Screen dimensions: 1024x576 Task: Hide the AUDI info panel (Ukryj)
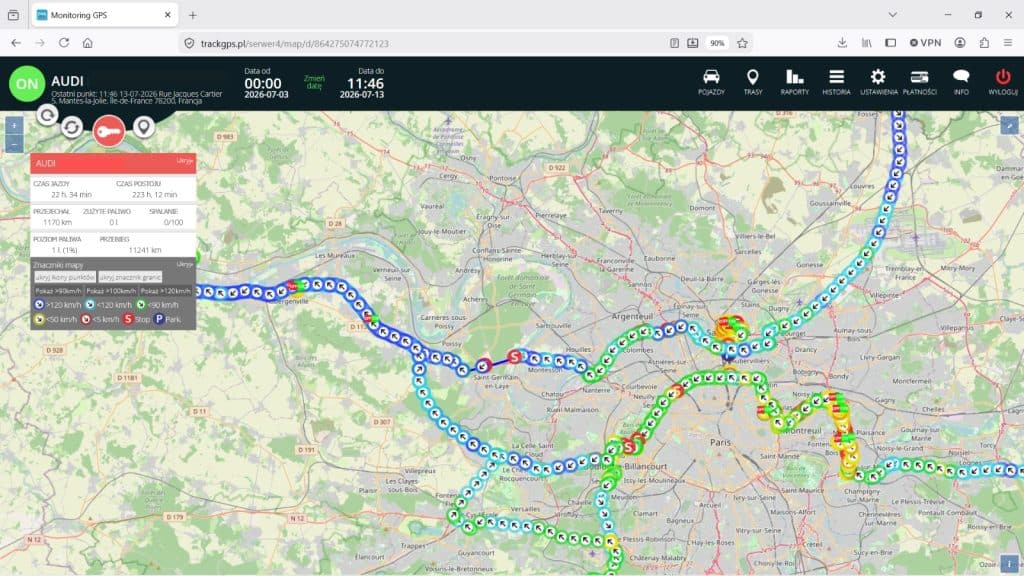184,161
